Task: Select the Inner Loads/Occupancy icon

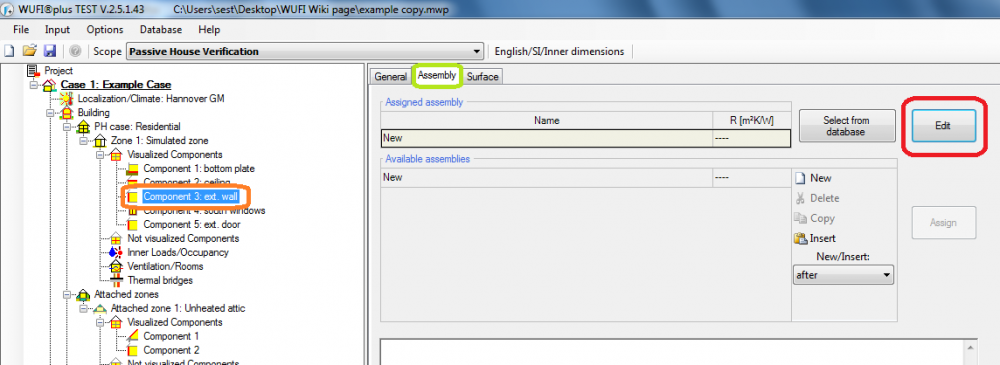Action: pyautogui.click(x=115, y=253)
